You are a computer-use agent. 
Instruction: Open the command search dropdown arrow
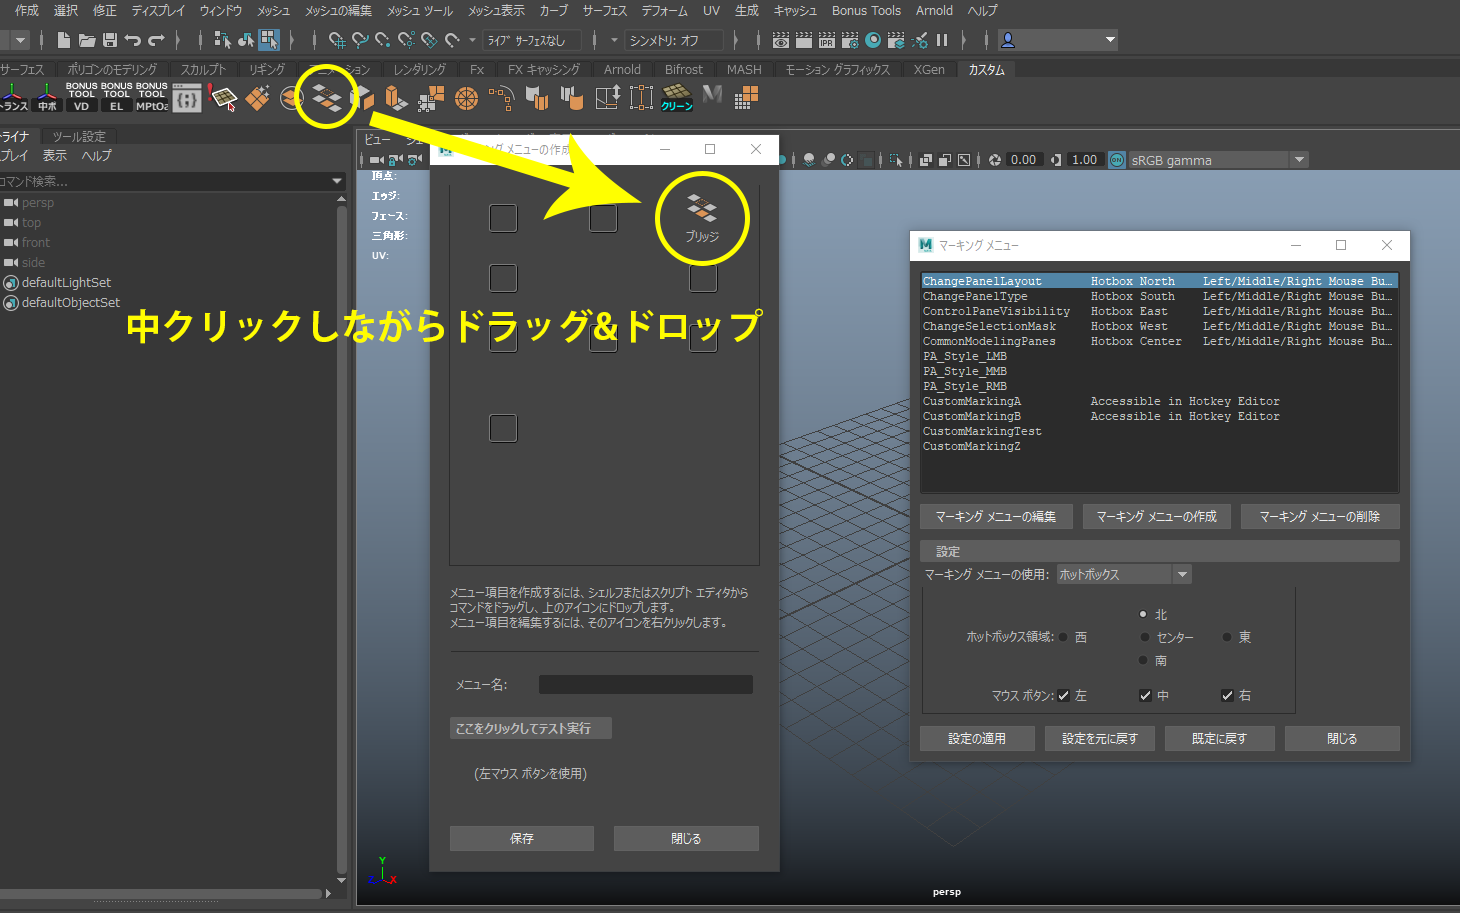click(336, 181)
